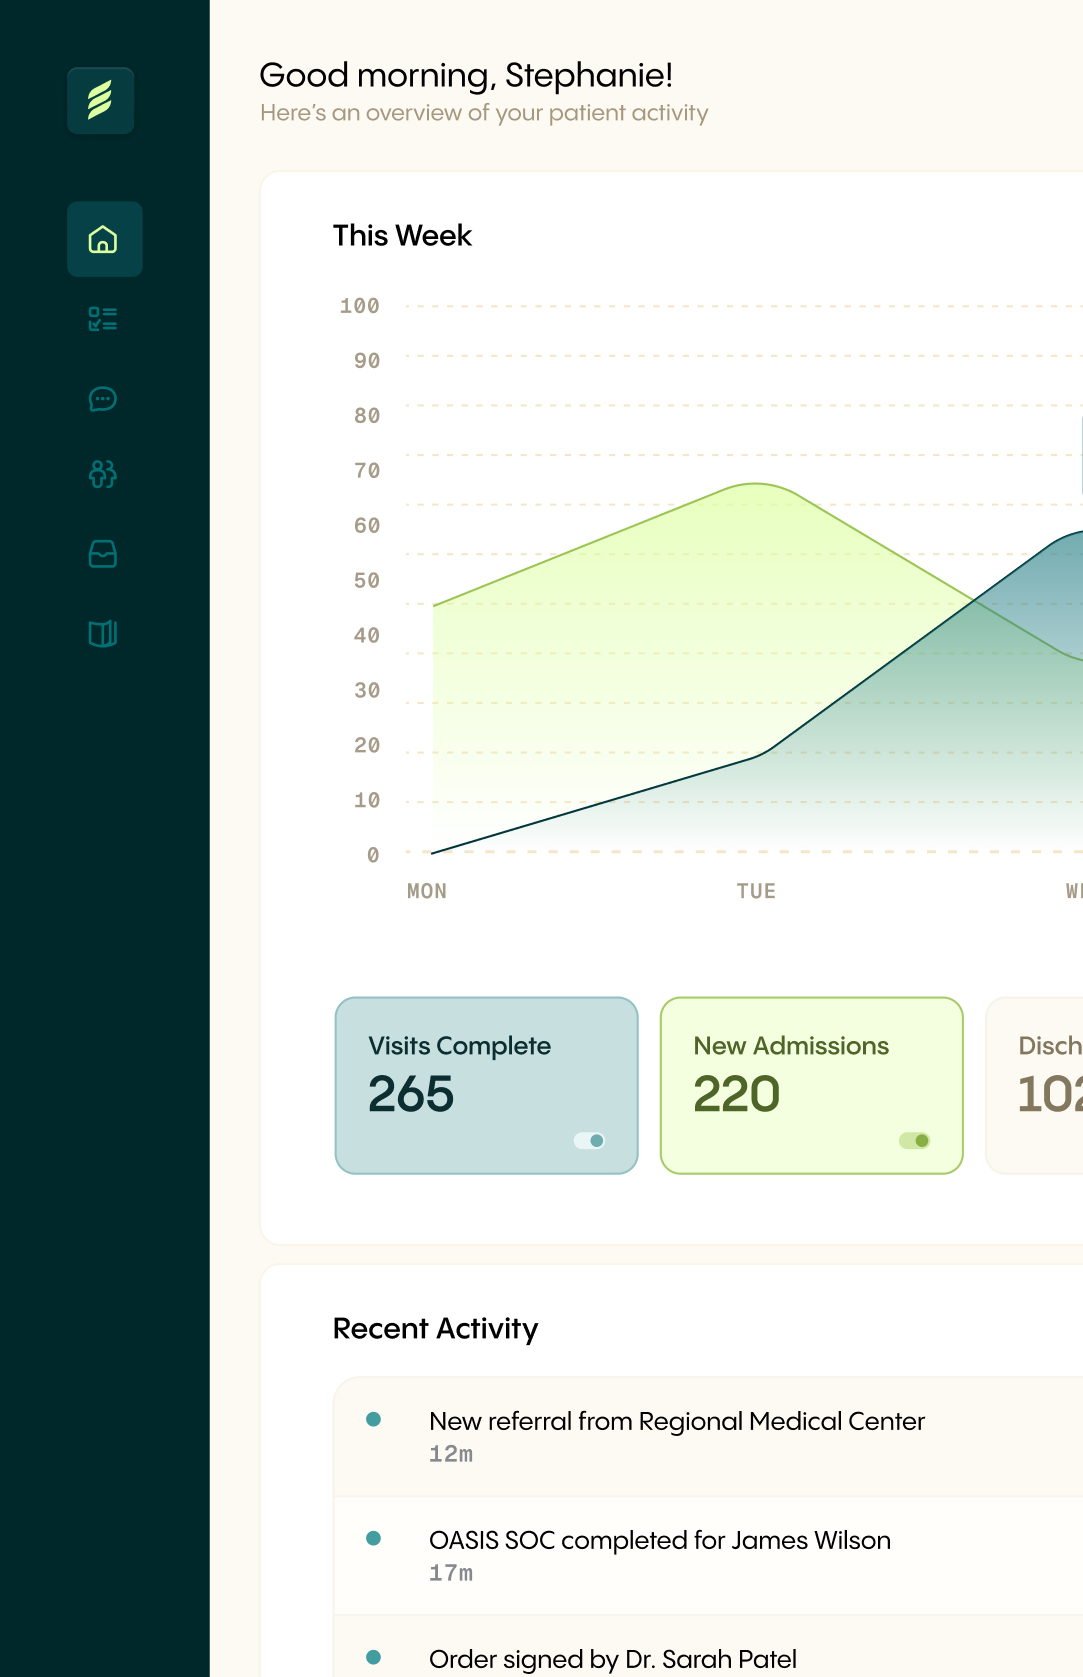
Task: Click the TUE label on the chart axis
Action: 756,891
